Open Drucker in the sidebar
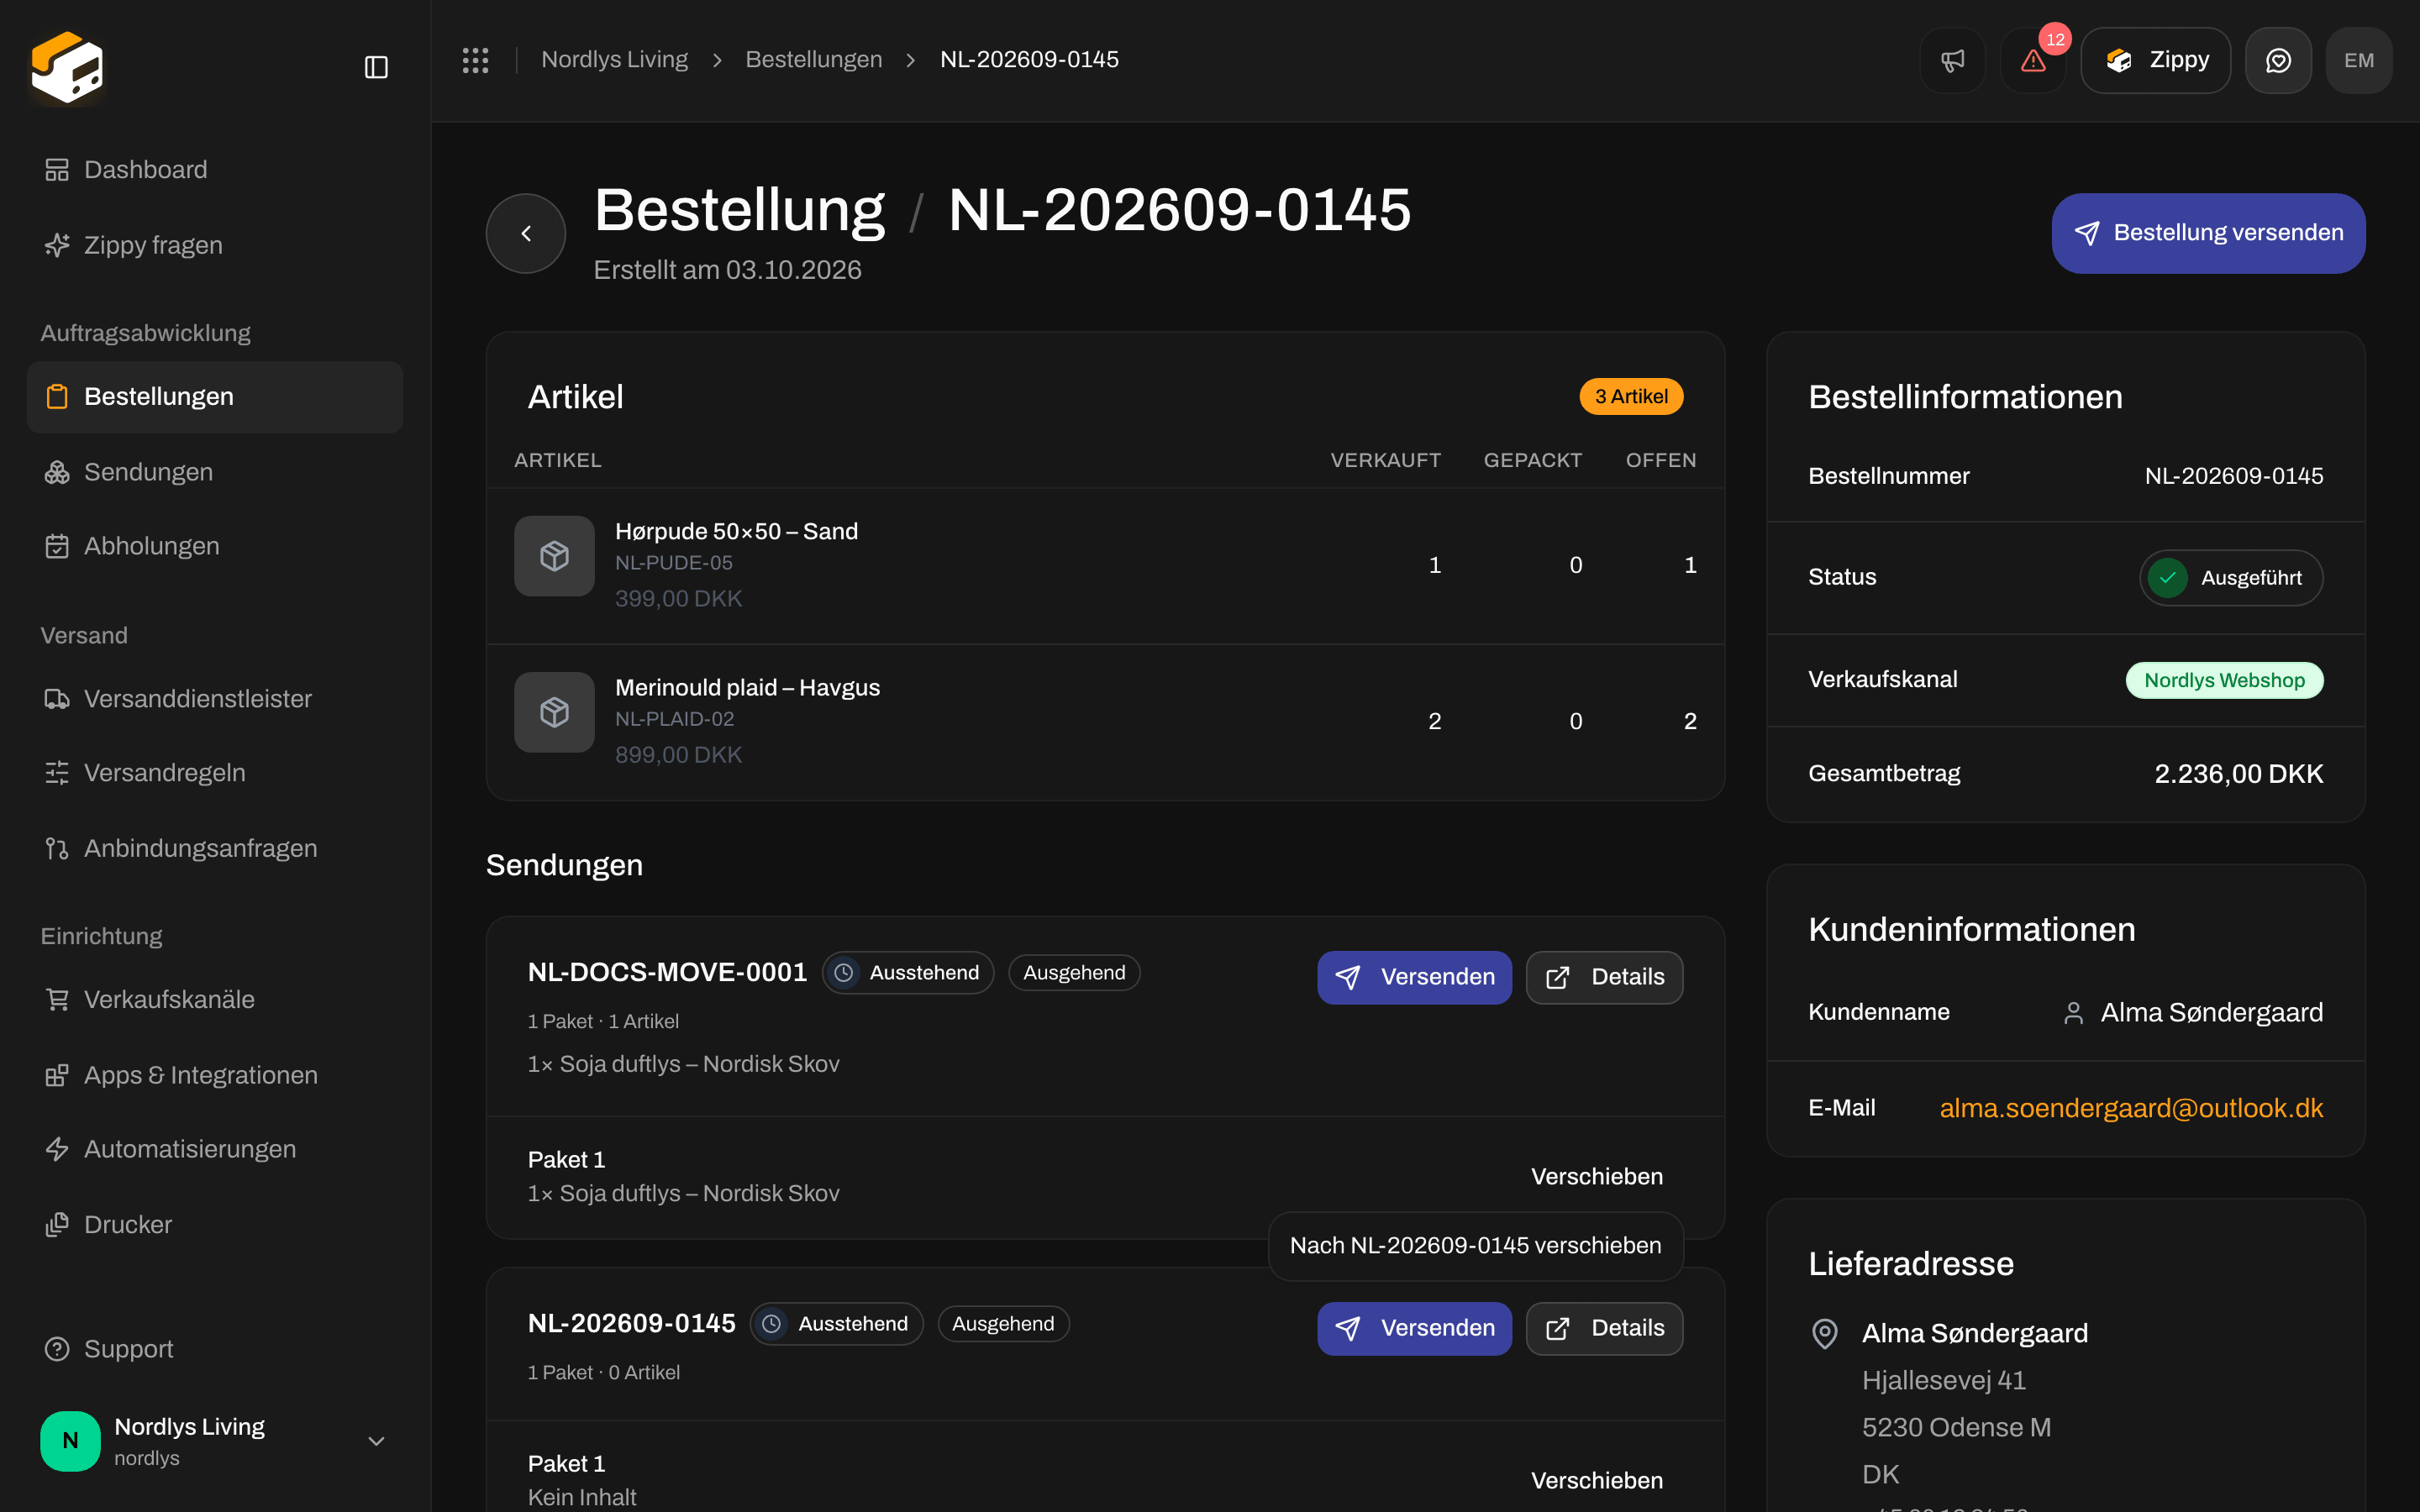2420x1512 pixels. click(x=215, y=1224)
